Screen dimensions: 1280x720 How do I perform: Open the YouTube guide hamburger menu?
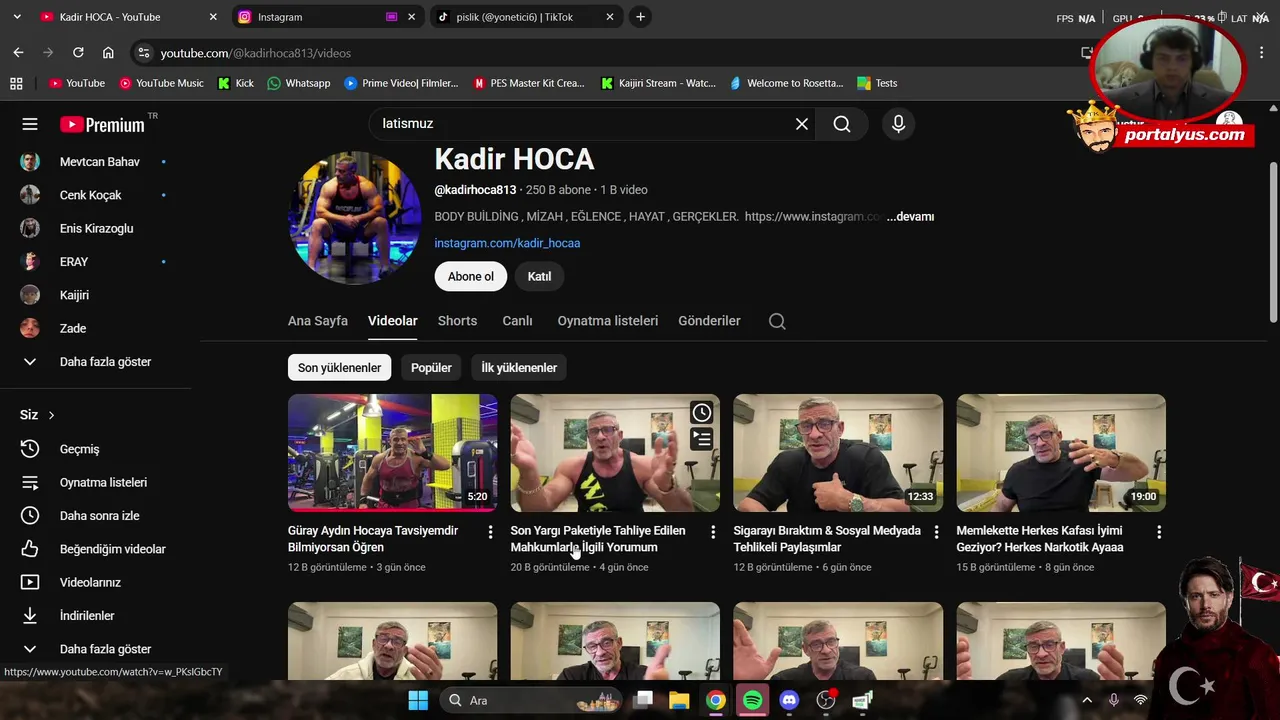[30, 124]
